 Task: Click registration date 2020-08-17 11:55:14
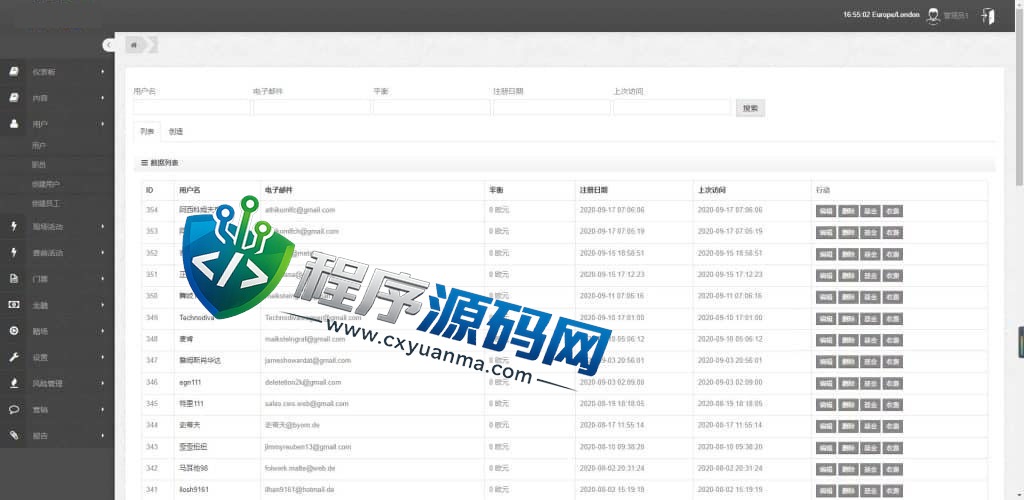pyautogui.click(x=612, y=425)
